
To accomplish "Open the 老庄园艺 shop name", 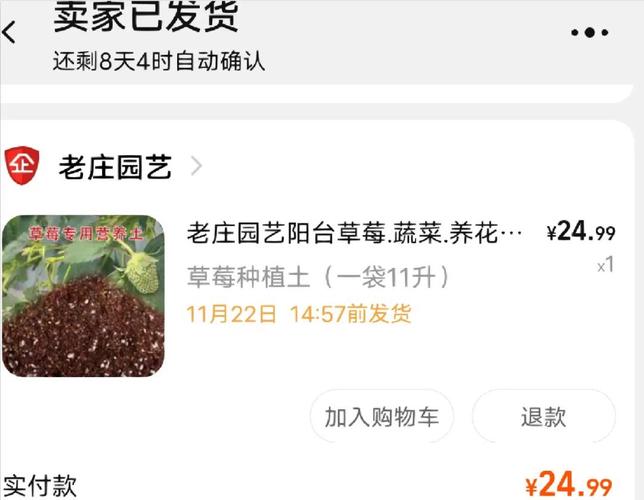I will pyautogui.click(x=115, y=167).
